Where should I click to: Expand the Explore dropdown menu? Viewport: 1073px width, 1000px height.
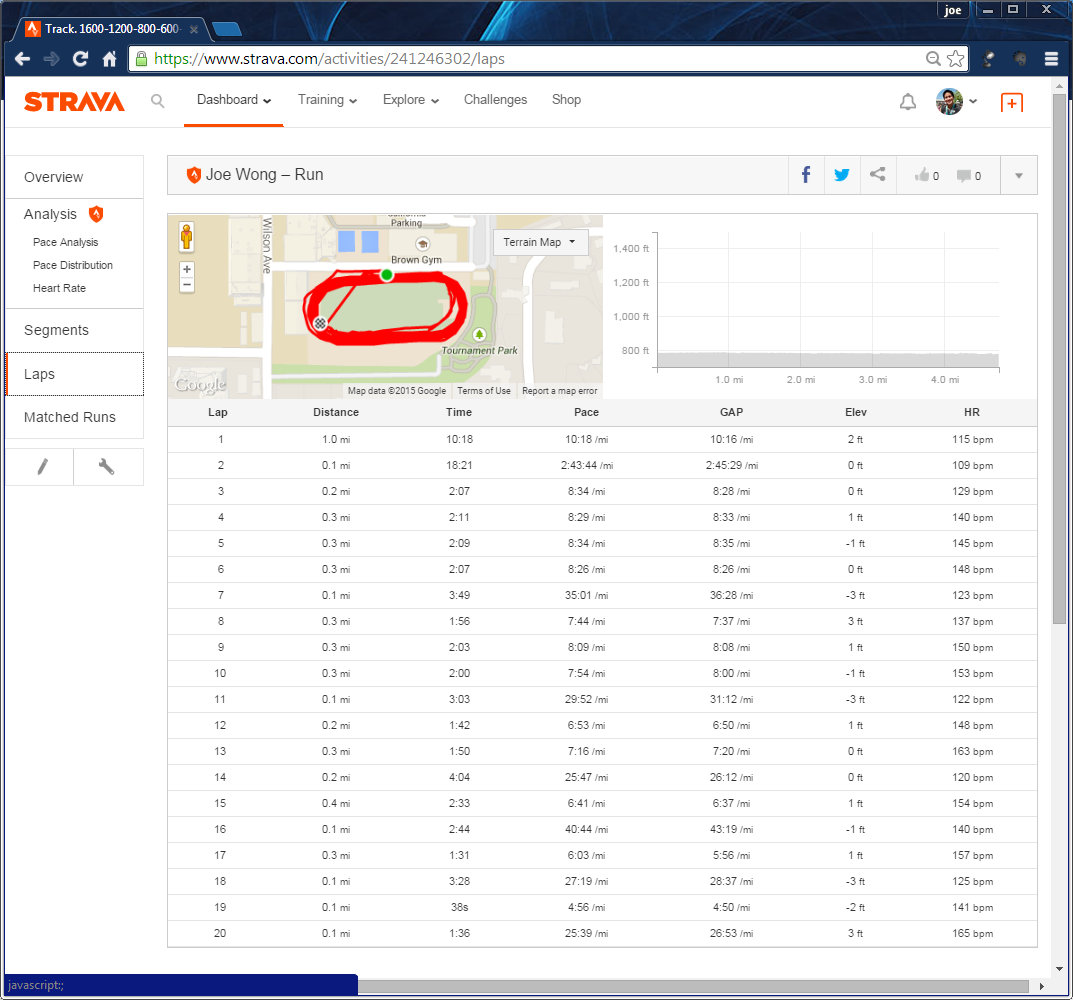click(x=410, y=100)
